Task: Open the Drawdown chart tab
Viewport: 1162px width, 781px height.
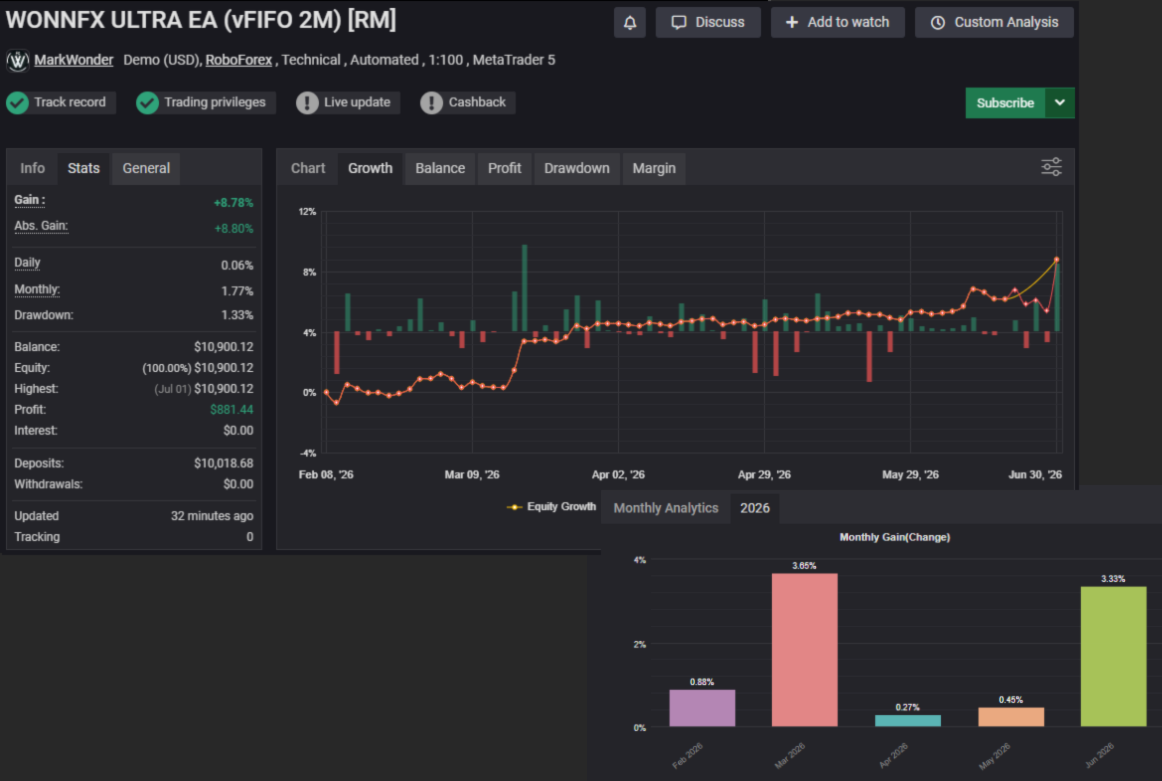Action: 577,168
